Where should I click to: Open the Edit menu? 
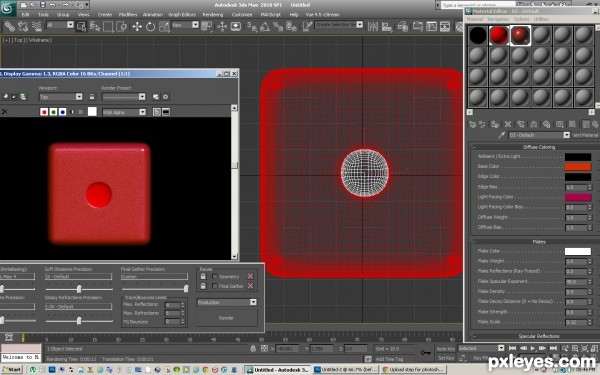click(x=25, y=15)
